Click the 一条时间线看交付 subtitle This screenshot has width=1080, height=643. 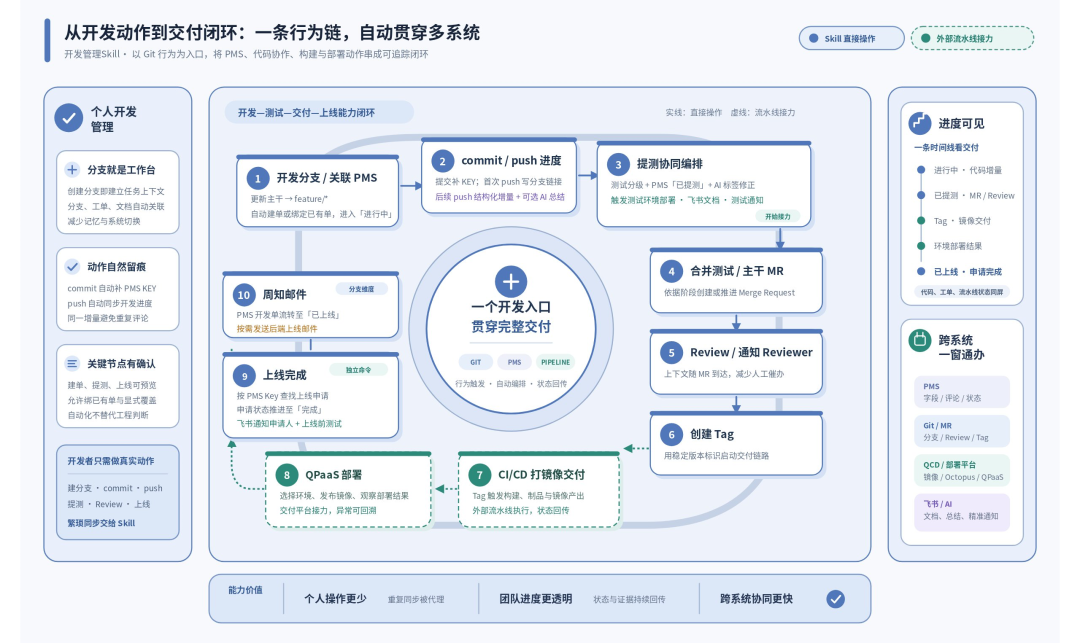[x=946, y=147]
